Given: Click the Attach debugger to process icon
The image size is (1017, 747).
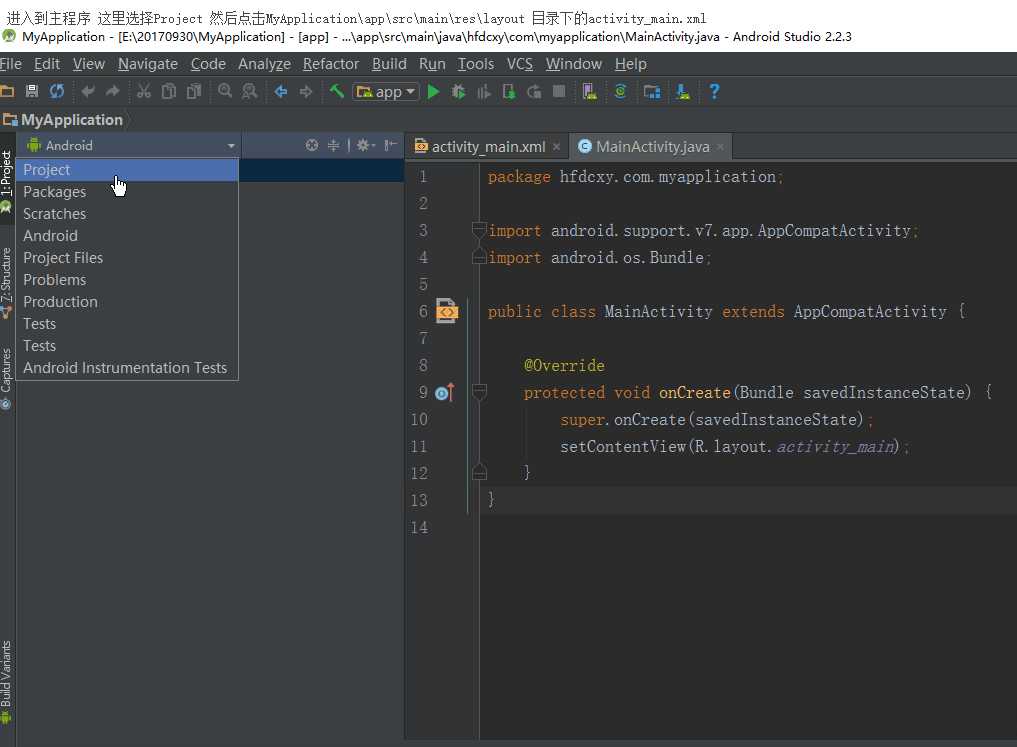Looking at the screenshot, I should pyautogui.click(x=509, y=91).
